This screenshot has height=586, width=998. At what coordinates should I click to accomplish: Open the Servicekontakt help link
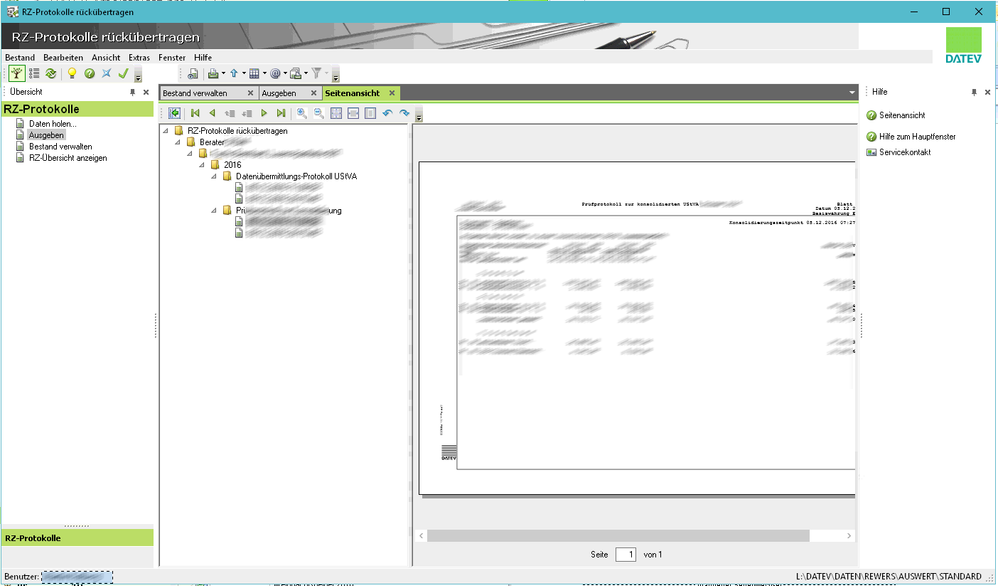(904, 152)
